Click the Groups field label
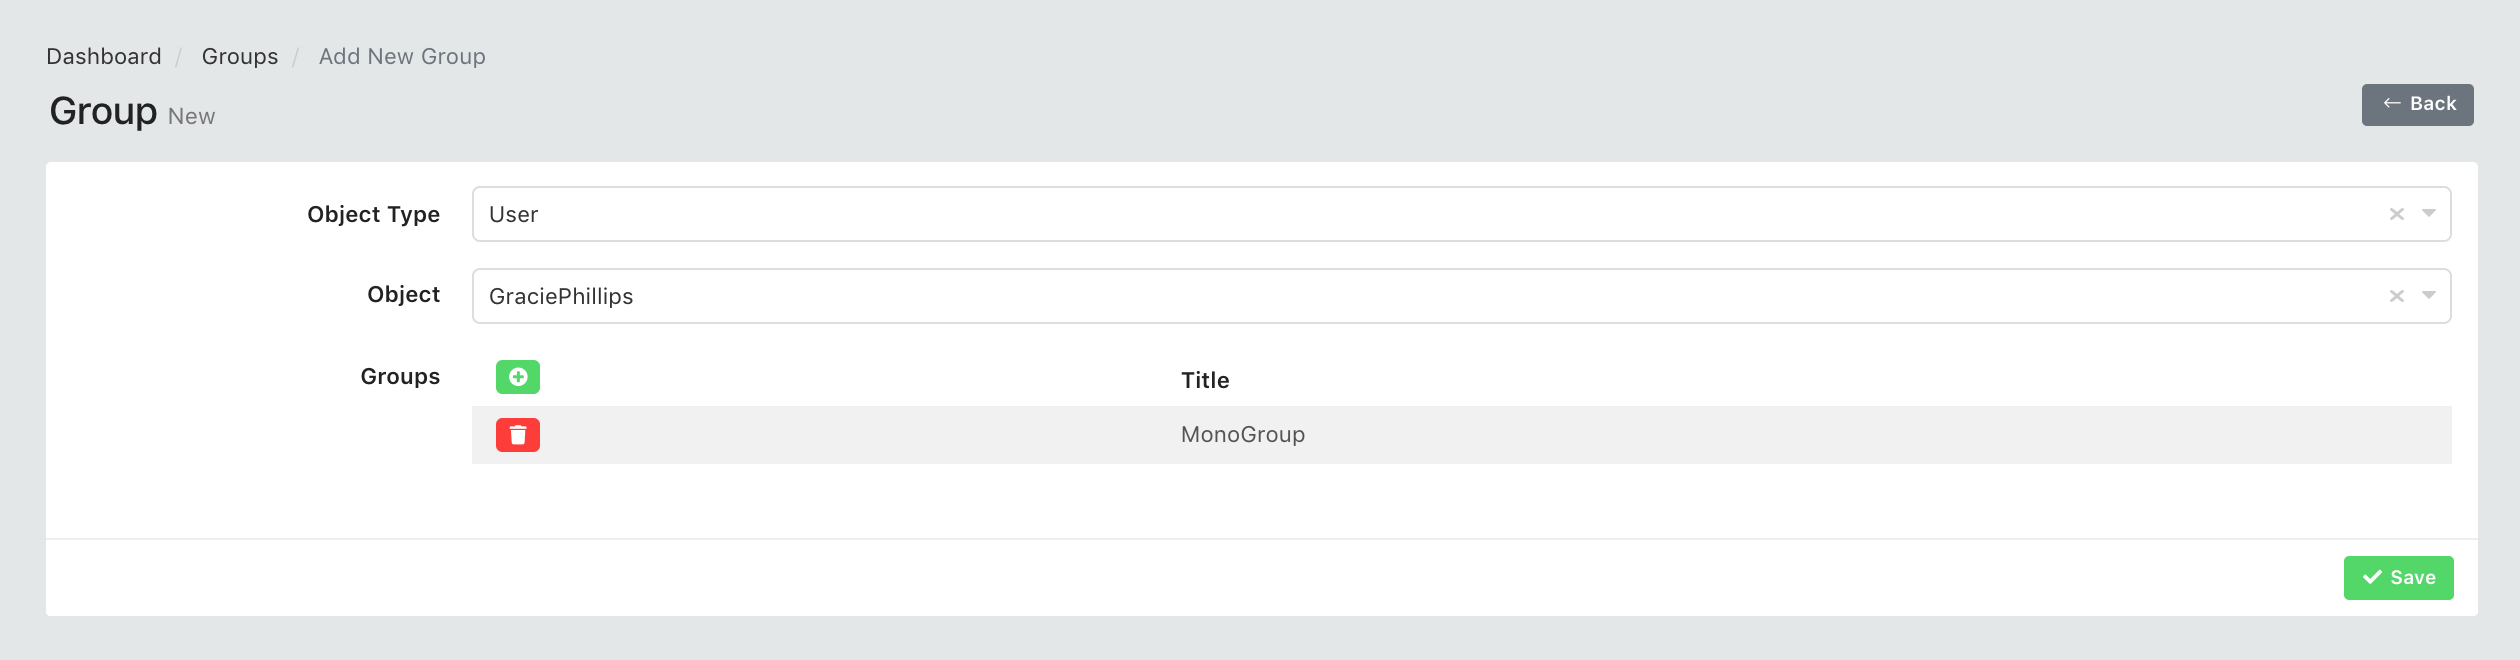Image resolution: width=2520 pixels, height=660 pixels. click(x=400, y=377)
